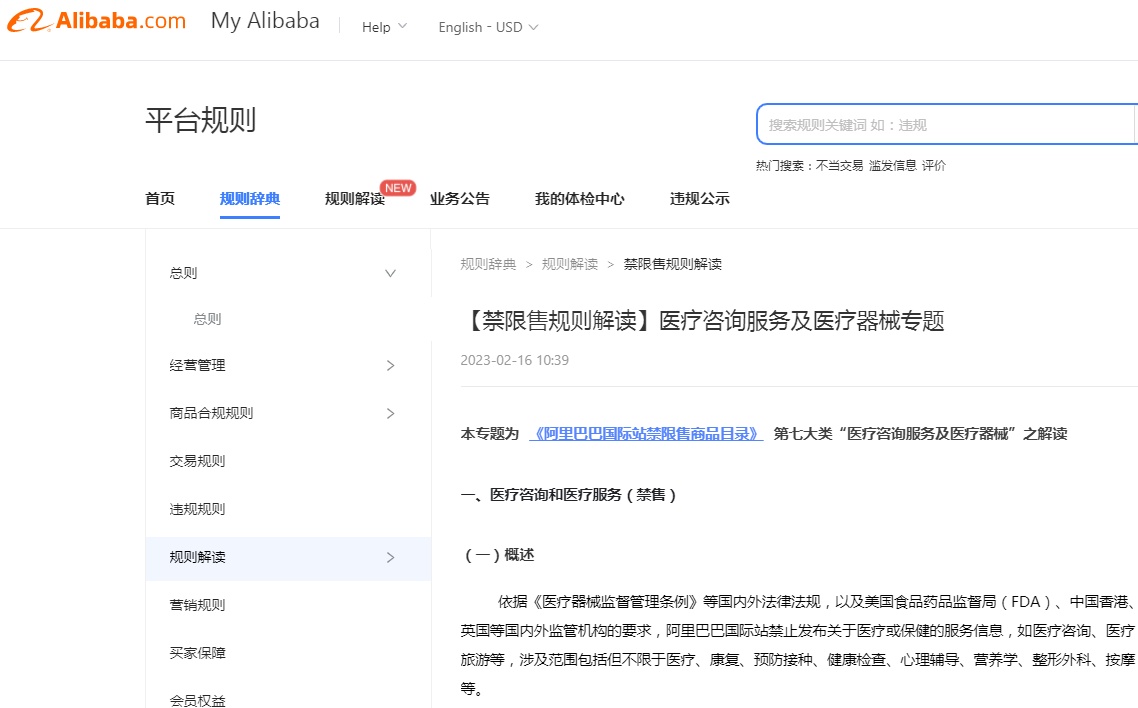
Task: Expand 商品合规规则 sidebar chevron
Action: pyautogui.click(x=390, y=413)
